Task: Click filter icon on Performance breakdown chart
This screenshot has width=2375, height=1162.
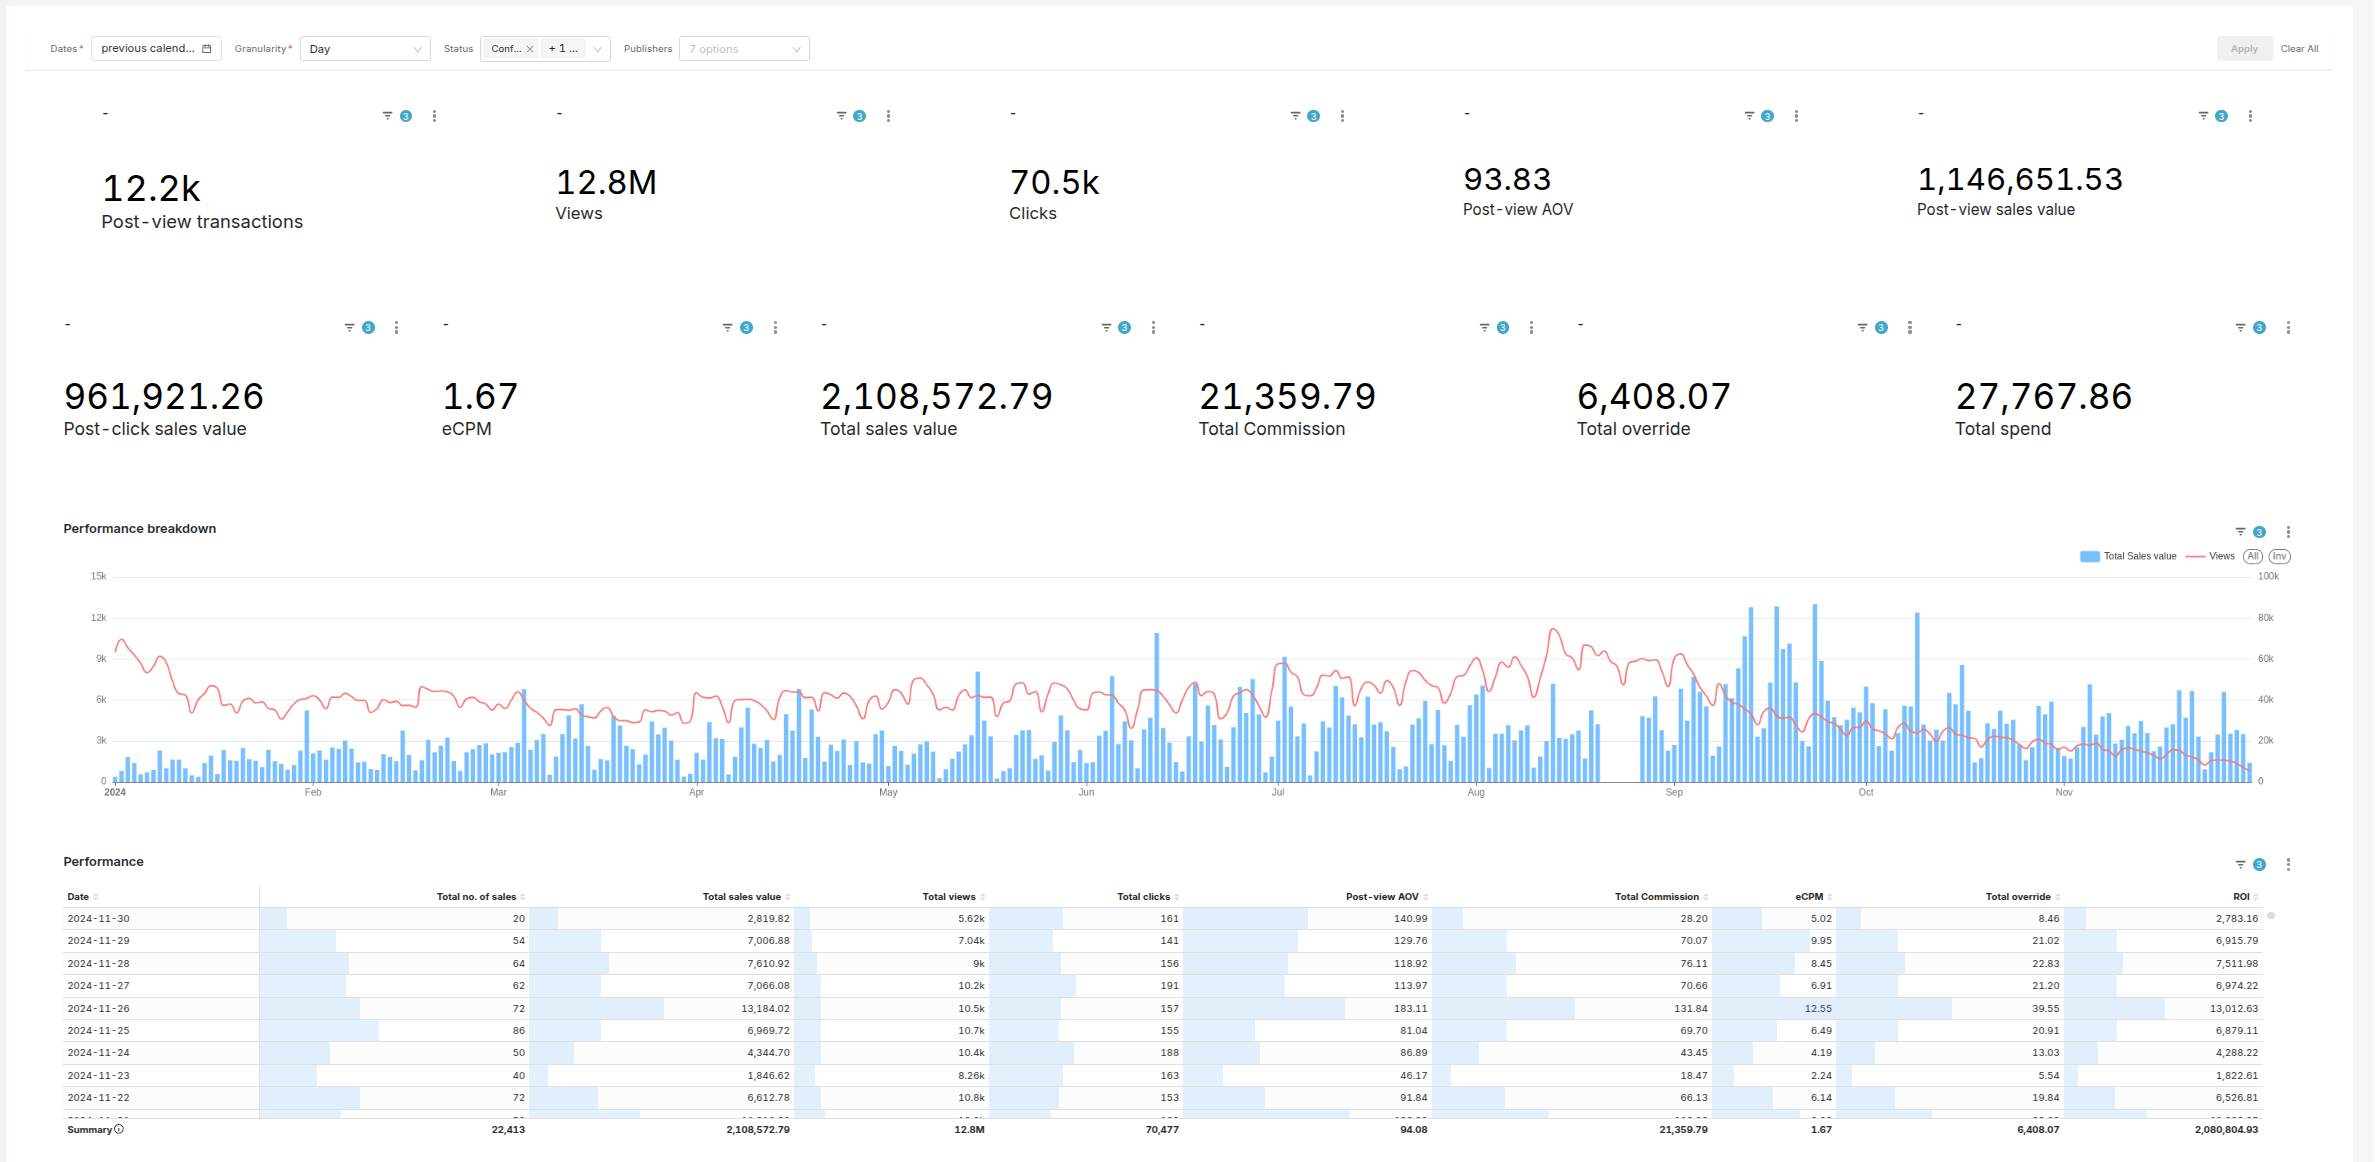Action: coord(2240,532)
